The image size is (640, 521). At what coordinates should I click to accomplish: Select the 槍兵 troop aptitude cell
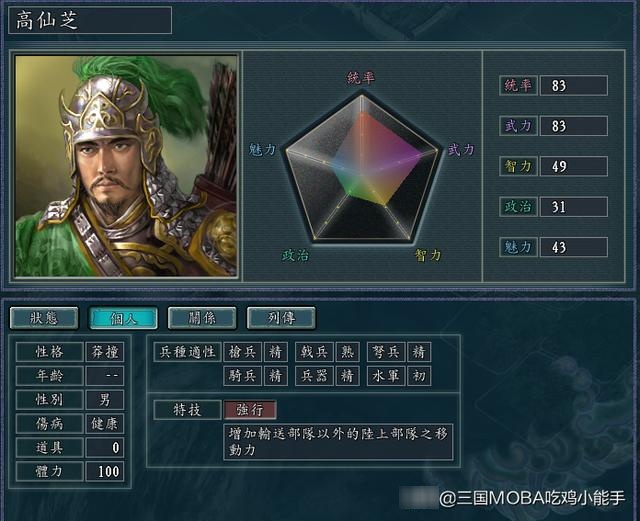pyautogui.click(x=242, y=352)
